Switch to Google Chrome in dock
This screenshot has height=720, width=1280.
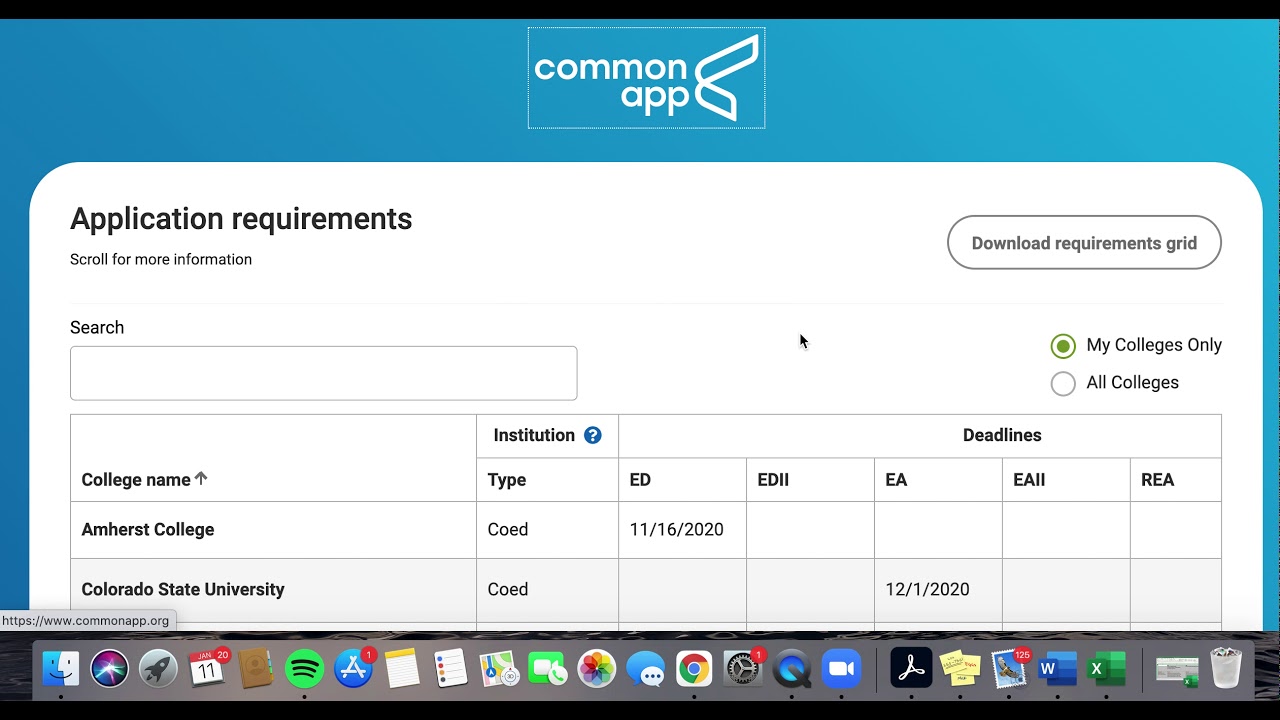click(x=694, y=668)
